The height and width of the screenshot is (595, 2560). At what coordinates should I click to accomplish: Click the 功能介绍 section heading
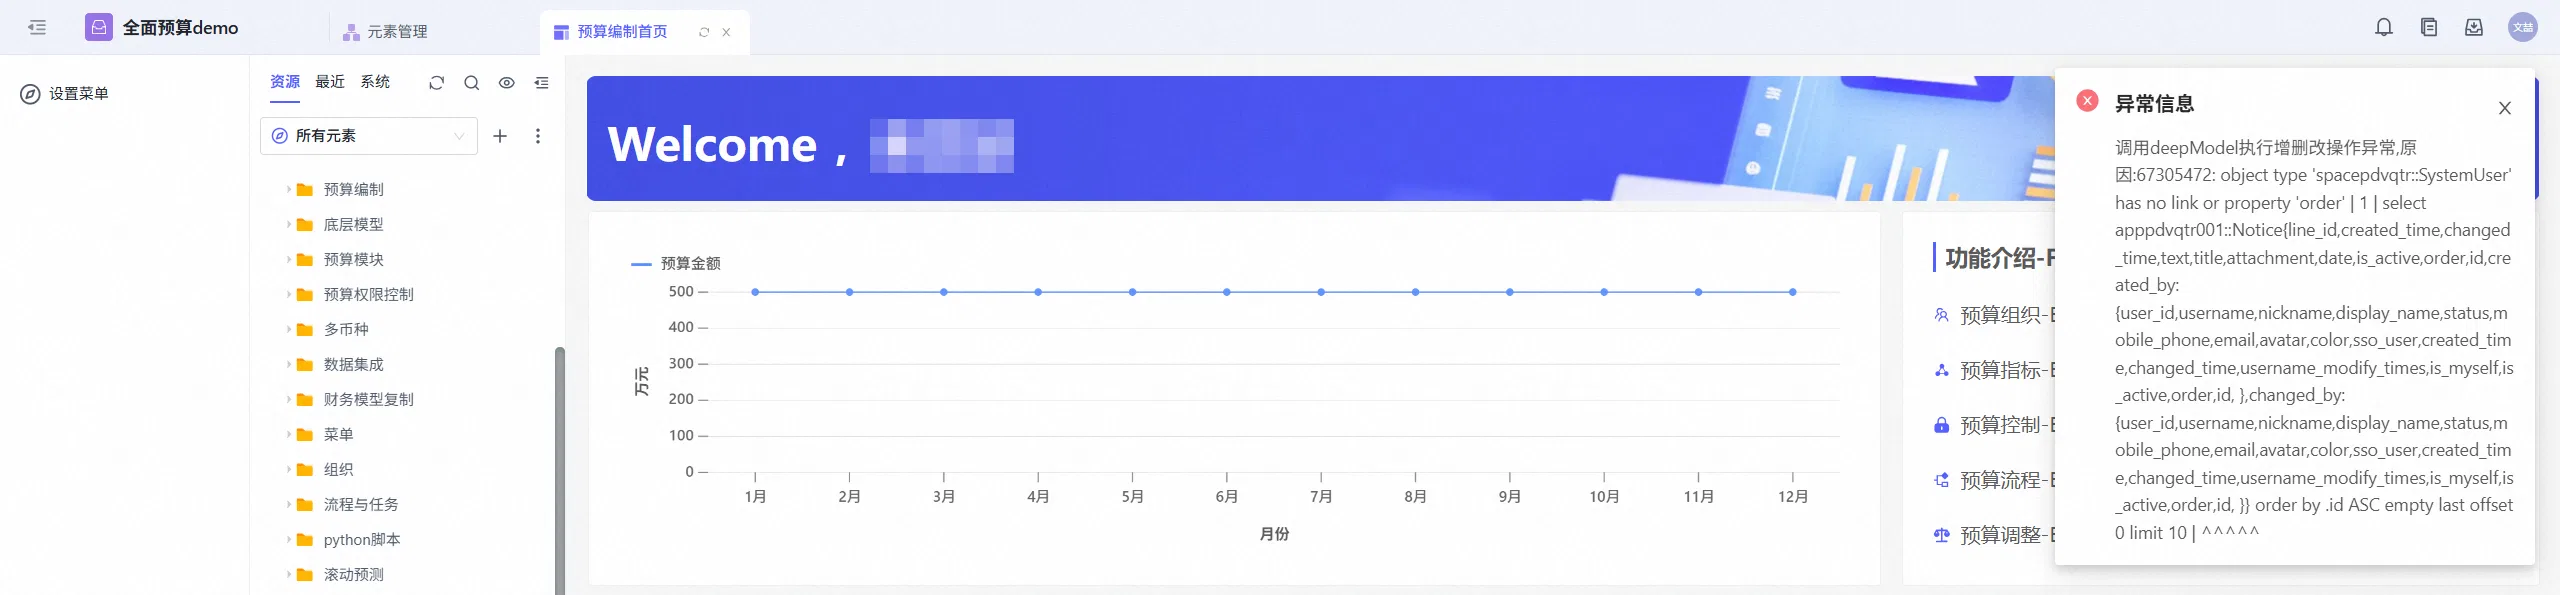(2000, 258)
